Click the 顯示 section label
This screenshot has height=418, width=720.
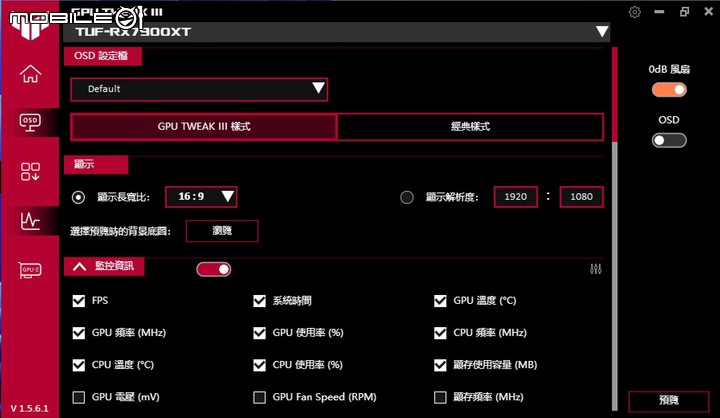[x=84, y=164]
